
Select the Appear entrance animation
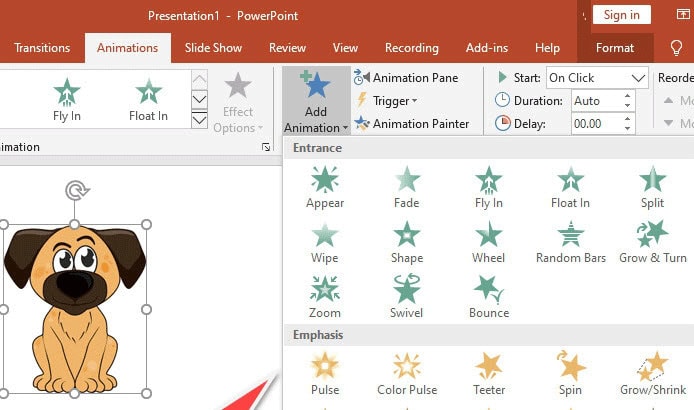pyautogui.click(x=325, y=187)
